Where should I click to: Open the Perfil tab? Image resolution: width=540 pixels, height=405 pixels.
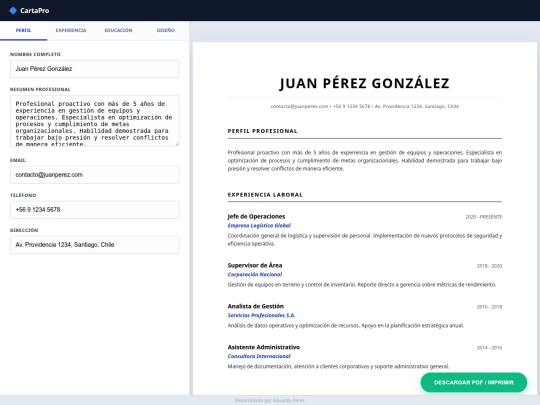[23, 30]
